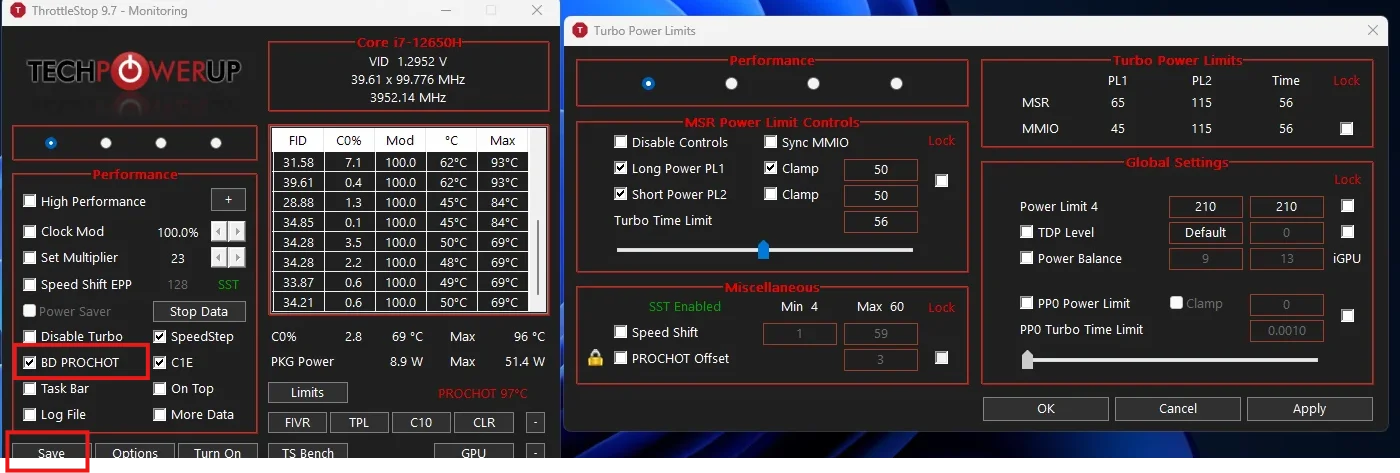Click the PP0 Turbo Time Limit slider handle
The height and width of the screenshot is (473, 1400).
(1027, 359)
